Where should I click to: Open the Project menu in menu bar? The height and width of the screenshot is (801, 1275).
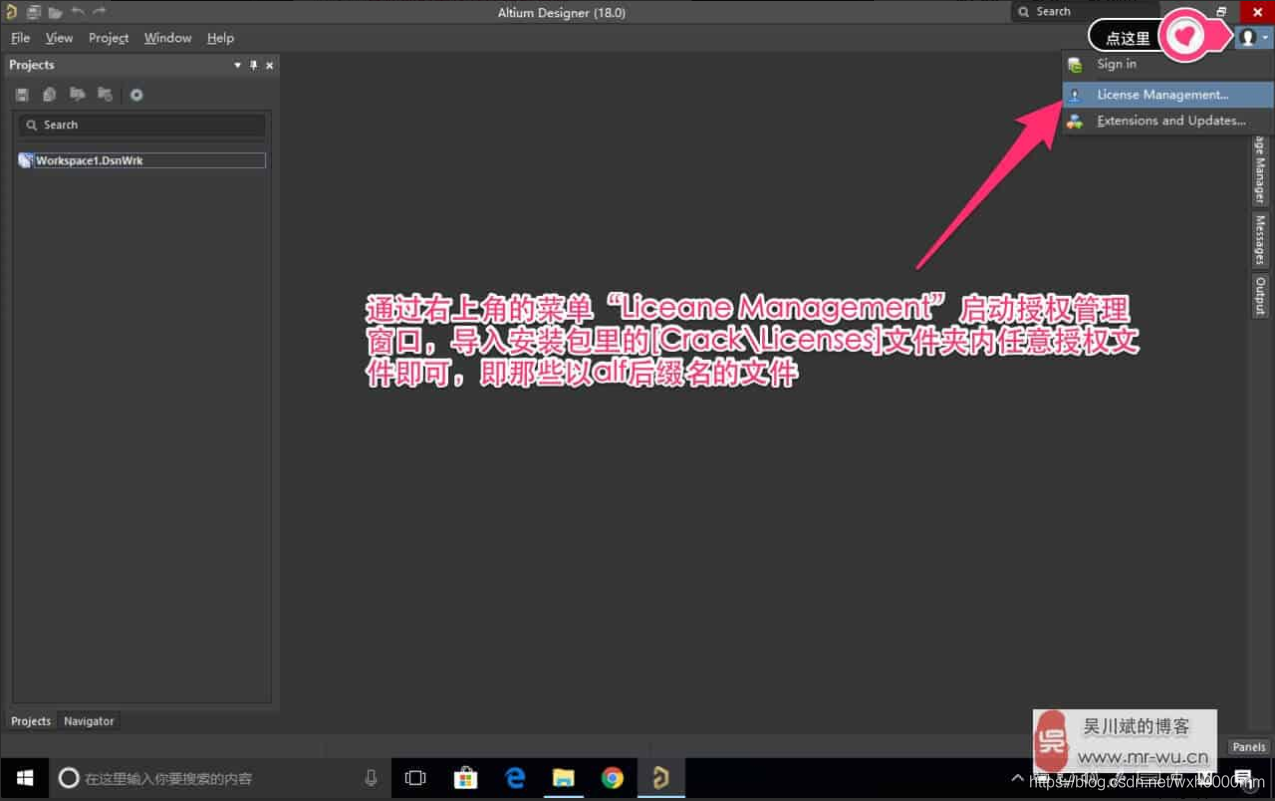[108, 38]
